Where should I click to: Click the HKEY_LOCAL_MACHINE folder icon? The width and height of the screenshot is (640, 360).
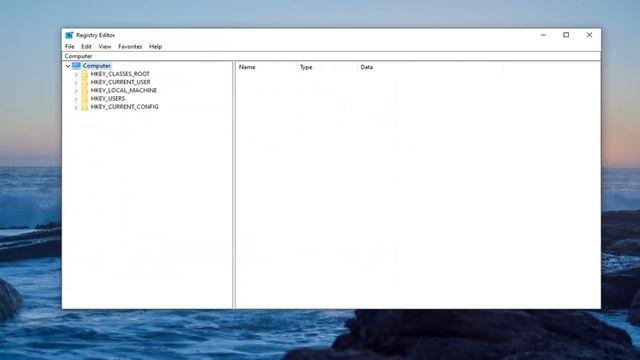click(84, 90)
